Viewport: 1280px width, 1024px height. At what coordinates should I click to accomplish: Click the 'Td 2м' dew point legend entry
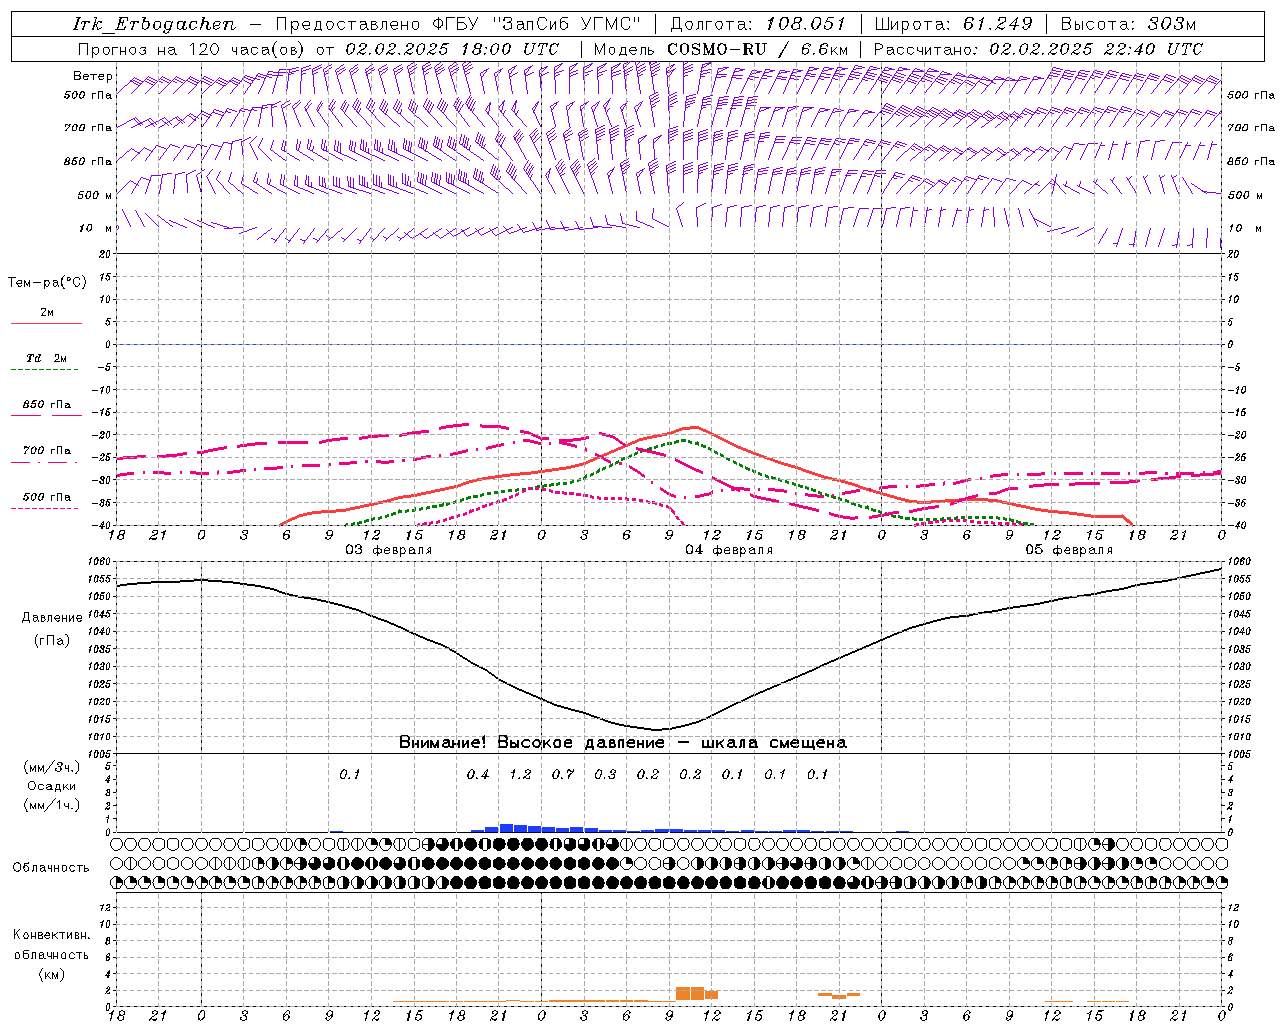(46, 358)
